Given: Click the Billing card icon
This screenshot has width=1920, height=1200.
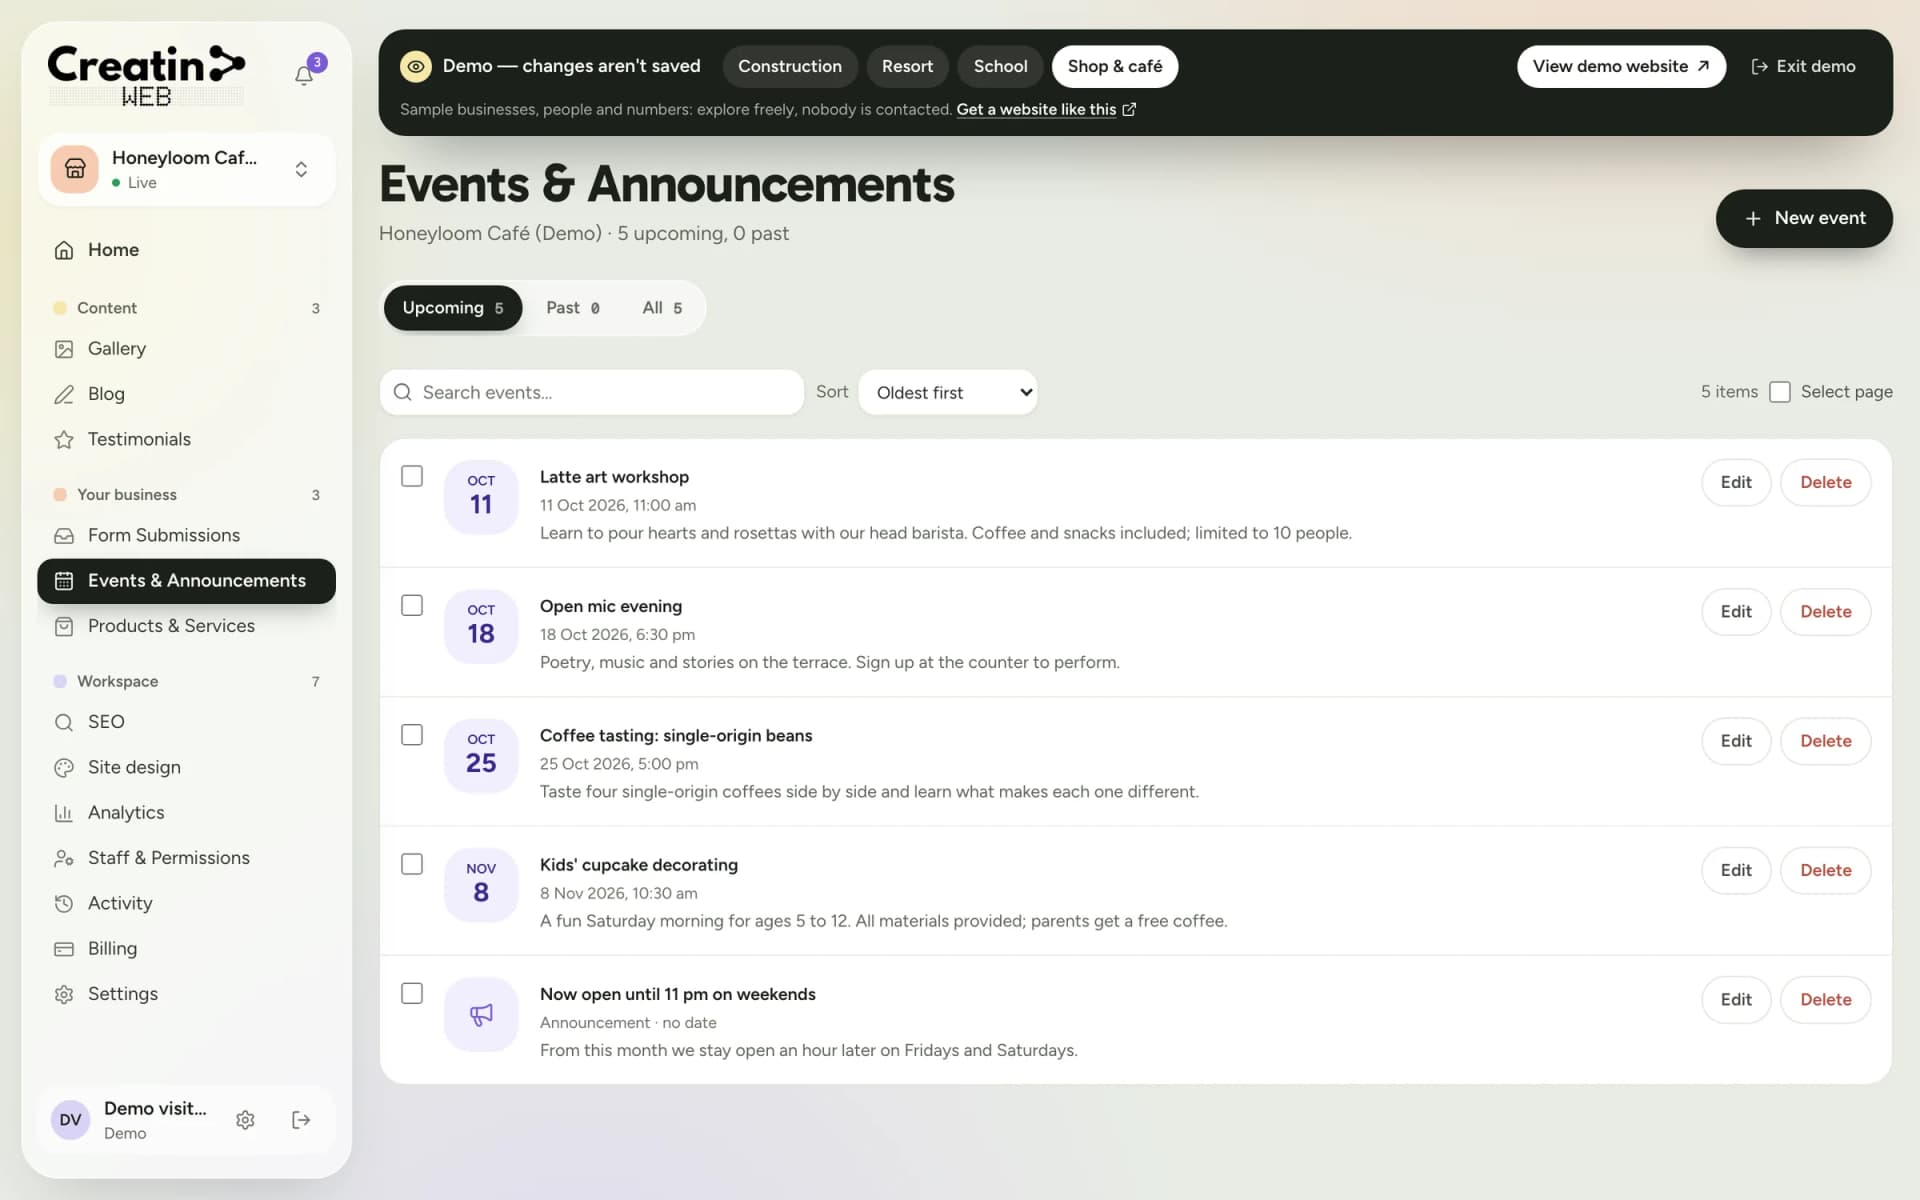Looking at the screenshot, I should coord(64,949).
